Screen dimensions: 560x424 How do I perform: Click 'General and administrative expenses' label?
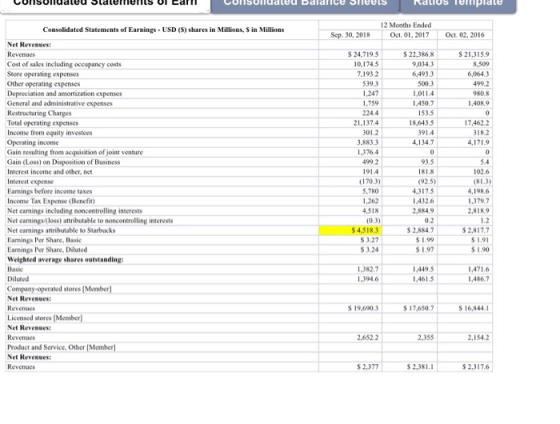click(60, 104)
